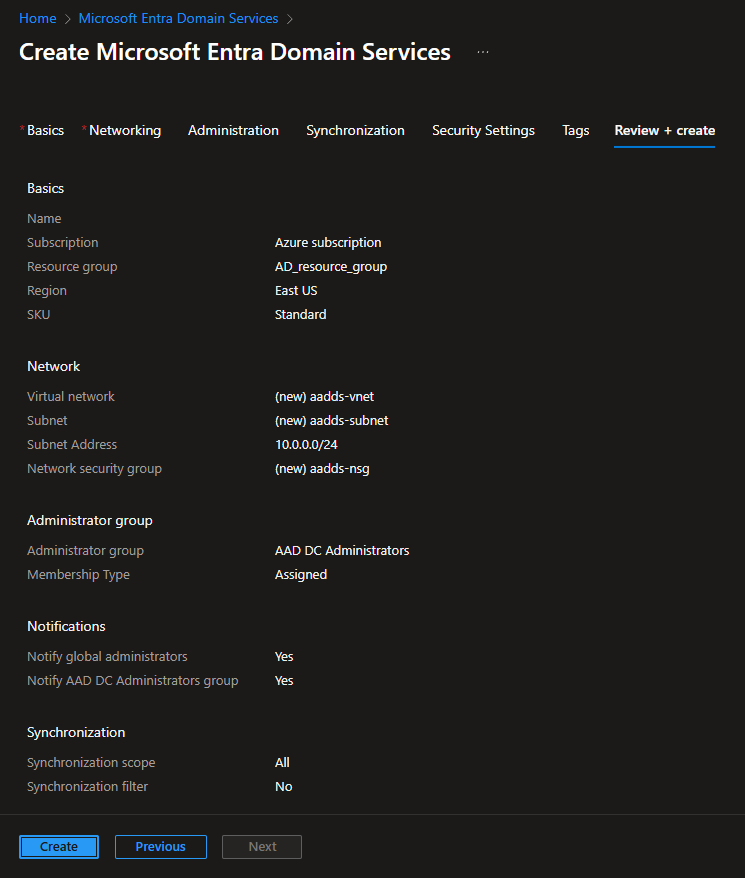The width and height of the screenshot is (745, 878).
Task: Select the Administration tab
Action: [233, 130]
